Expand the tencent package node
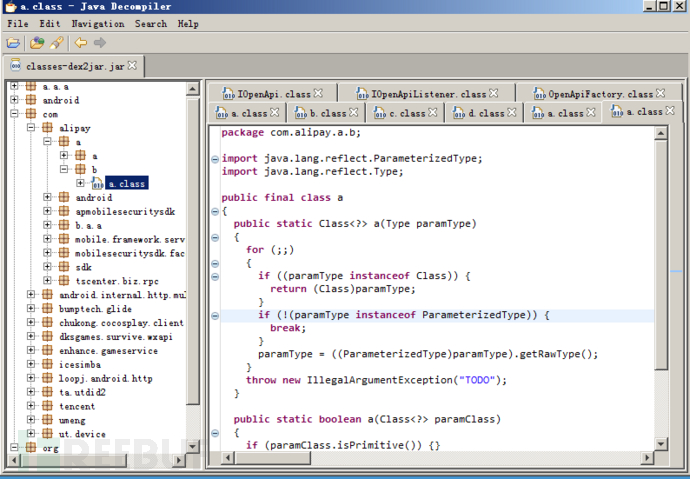The image size is (690, 479). point(31,406)
